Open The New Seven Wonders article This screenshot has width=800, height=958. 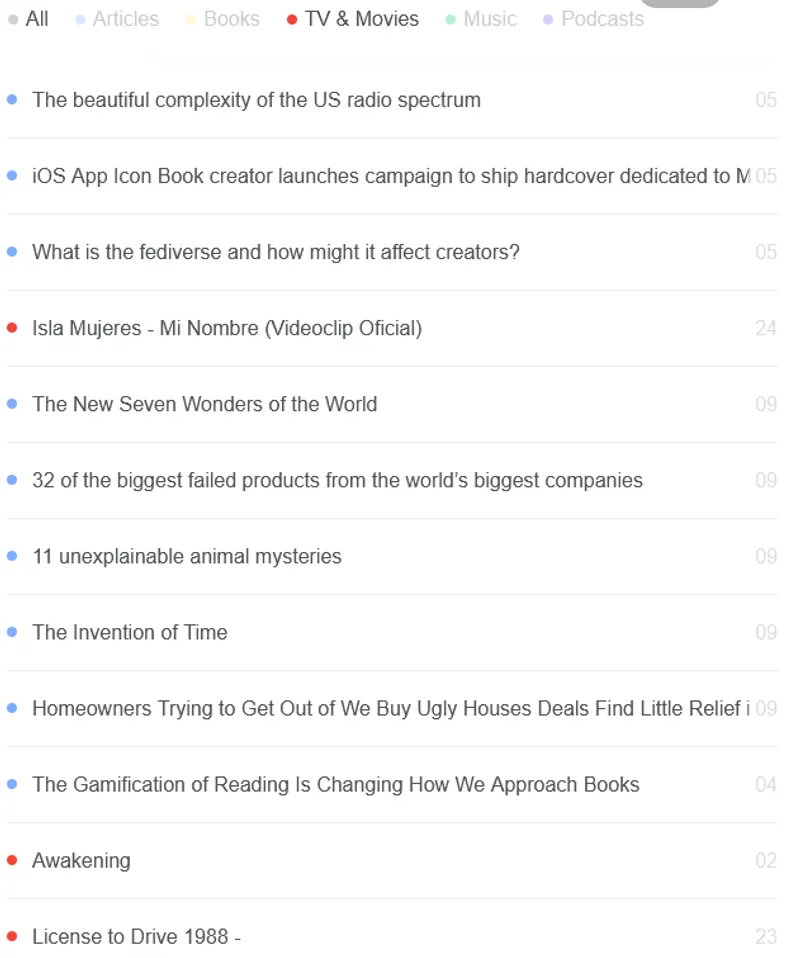click(x=204, y=404)
